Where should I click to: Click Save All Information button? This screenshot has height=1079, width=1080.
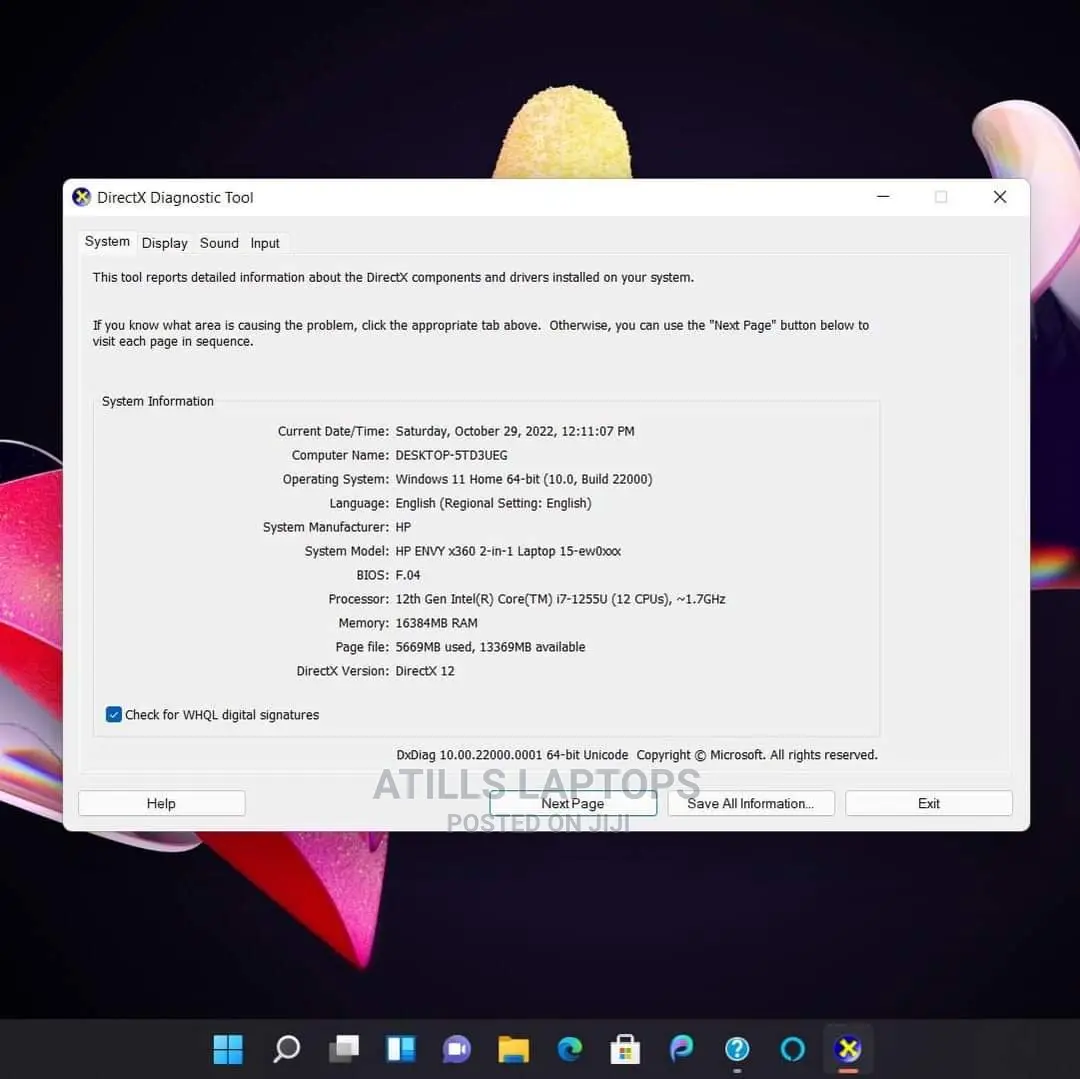tap(751, 804)
